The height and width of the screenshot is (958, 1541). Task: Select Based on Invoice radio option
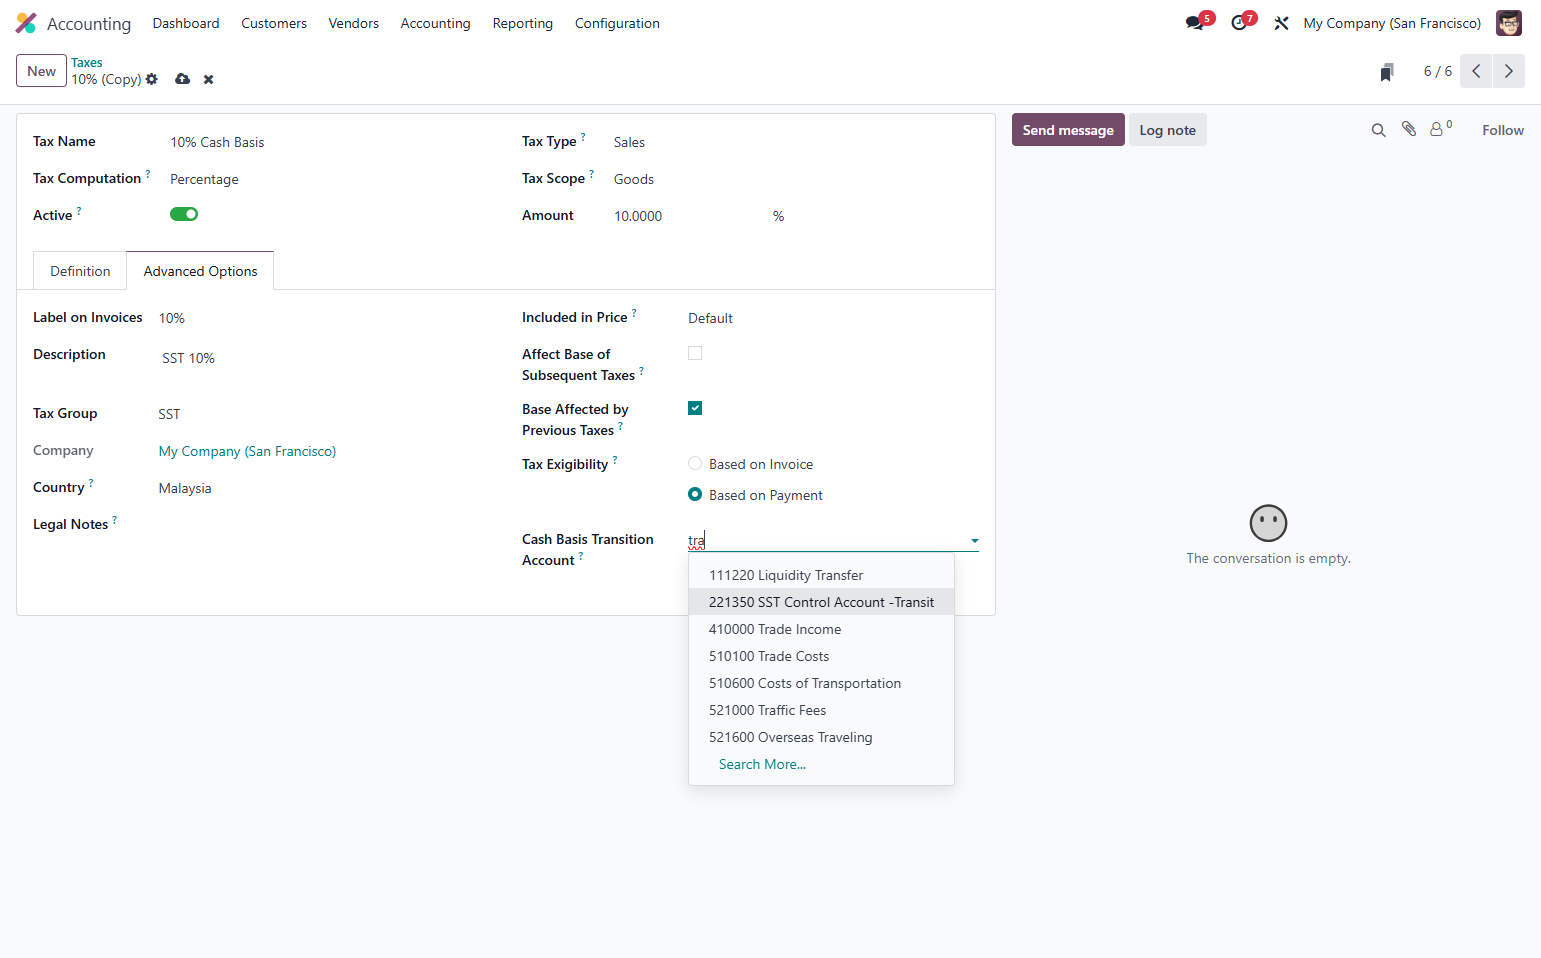pos(695,463)
